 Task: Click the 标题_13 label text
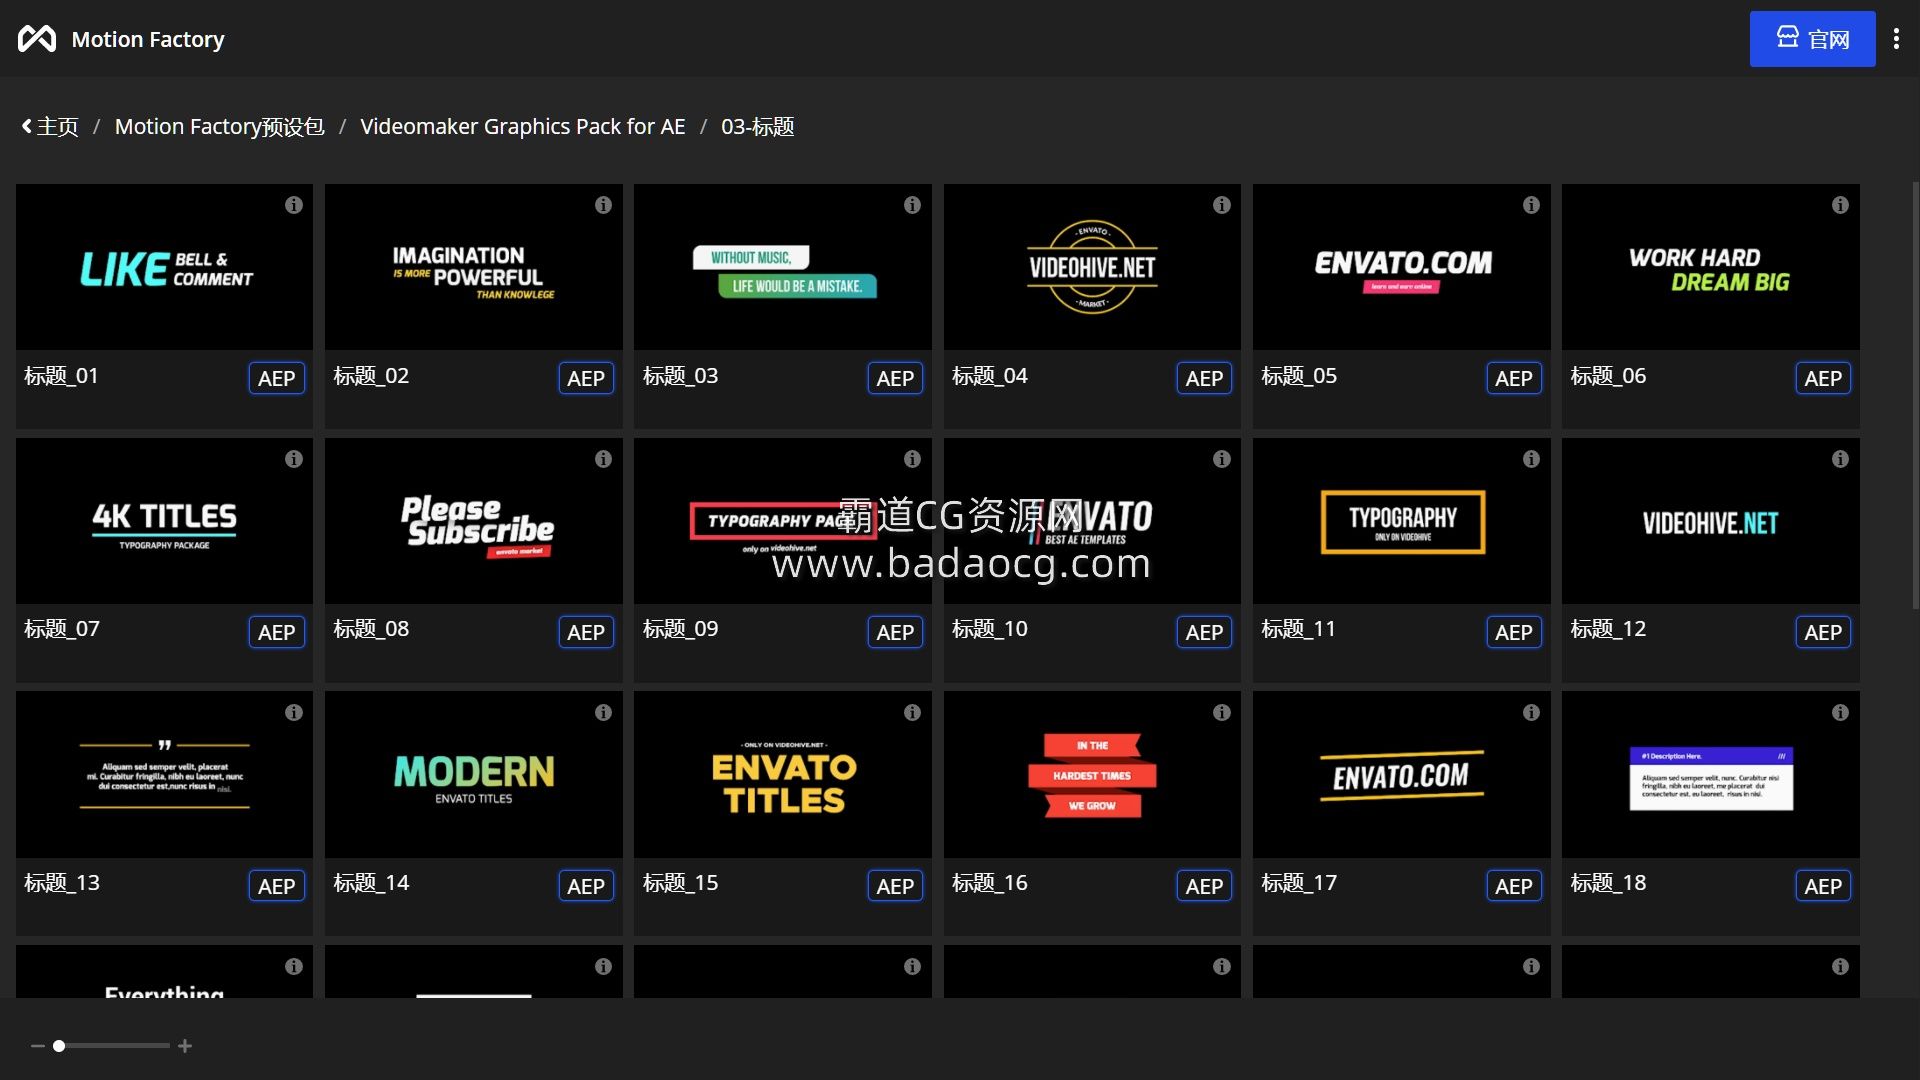pos(61,883)
